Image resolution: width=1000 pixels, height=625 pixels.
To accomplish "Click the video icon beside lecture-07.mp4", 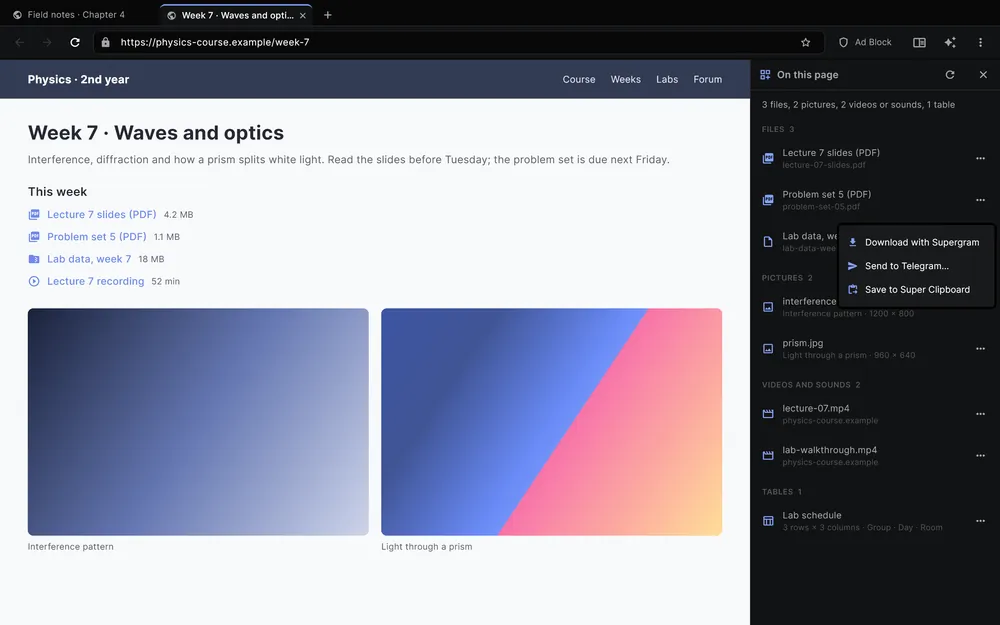I will [768, 414].
